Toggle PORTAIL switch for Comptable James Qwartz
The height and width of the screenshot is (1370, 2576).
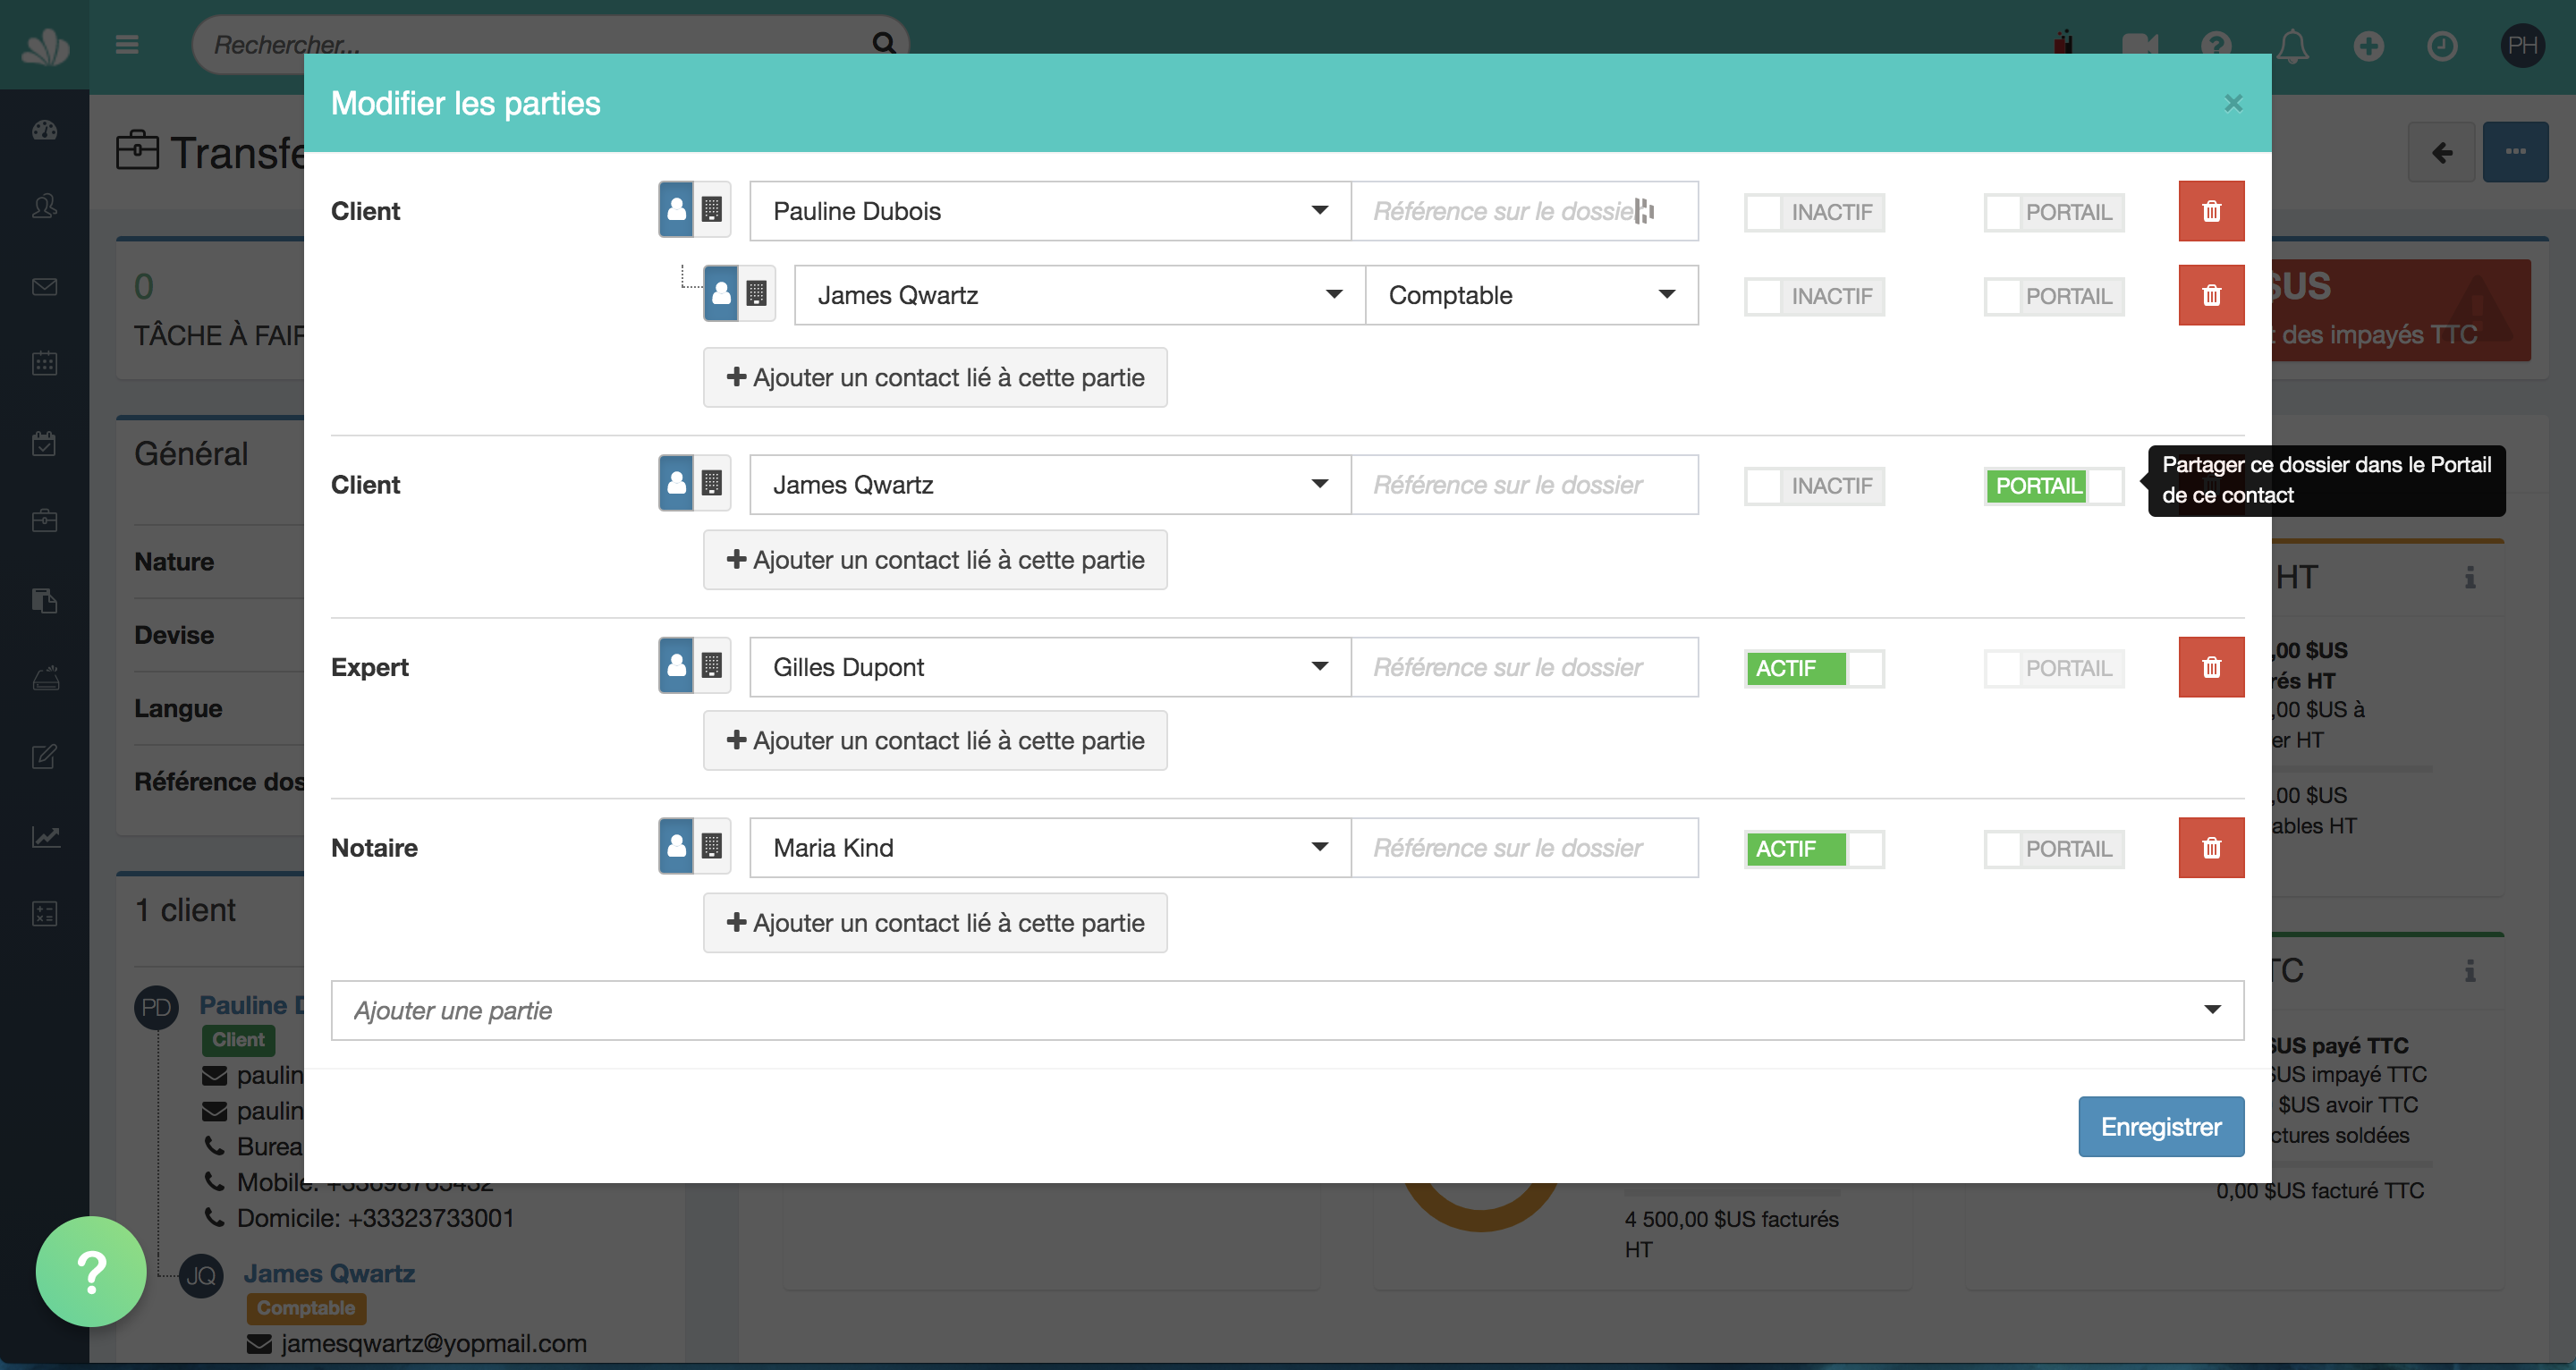point(2054,296)
